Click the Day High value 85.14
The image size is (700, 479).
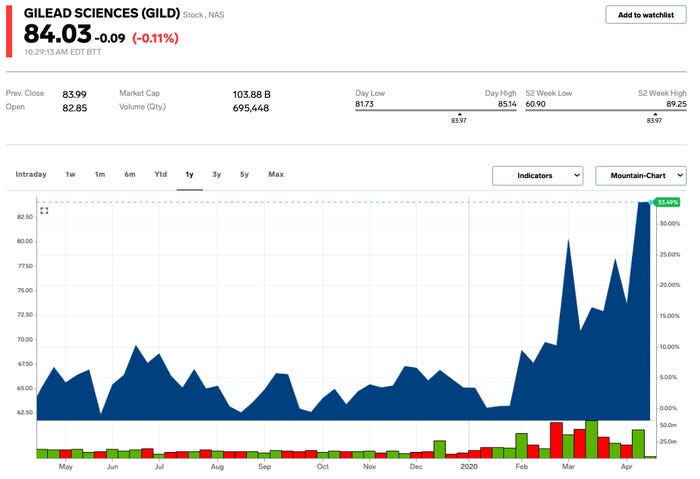point(507,104)
